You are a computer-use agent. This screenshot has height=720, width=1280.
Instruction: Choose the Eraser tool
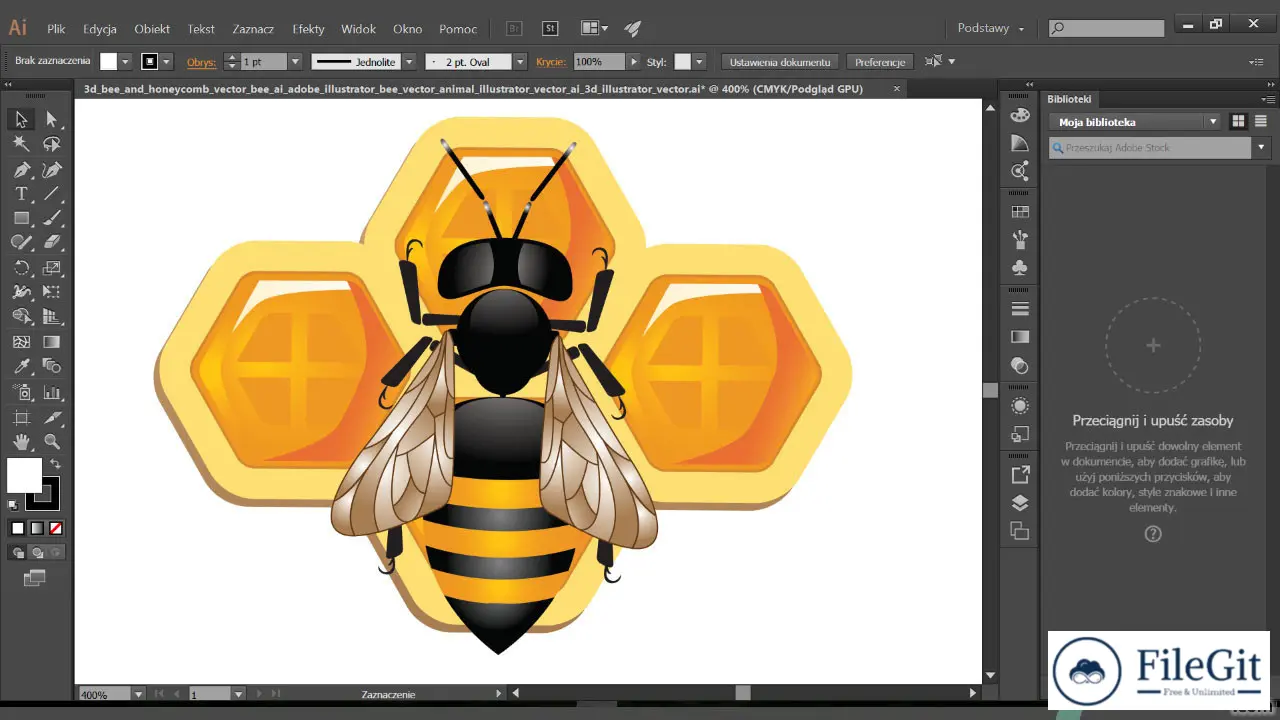click(52, 243)
